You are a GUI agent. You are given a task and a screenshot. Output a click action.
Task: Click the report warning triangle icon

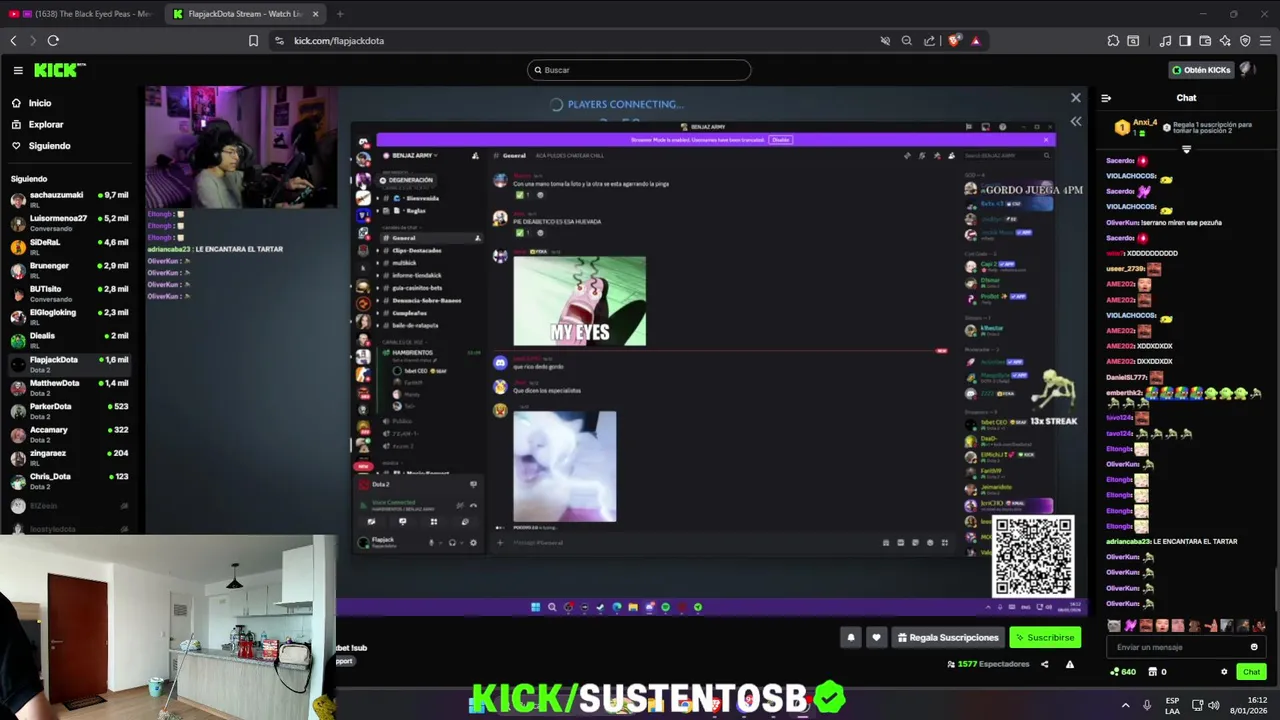pos(1070,664)
